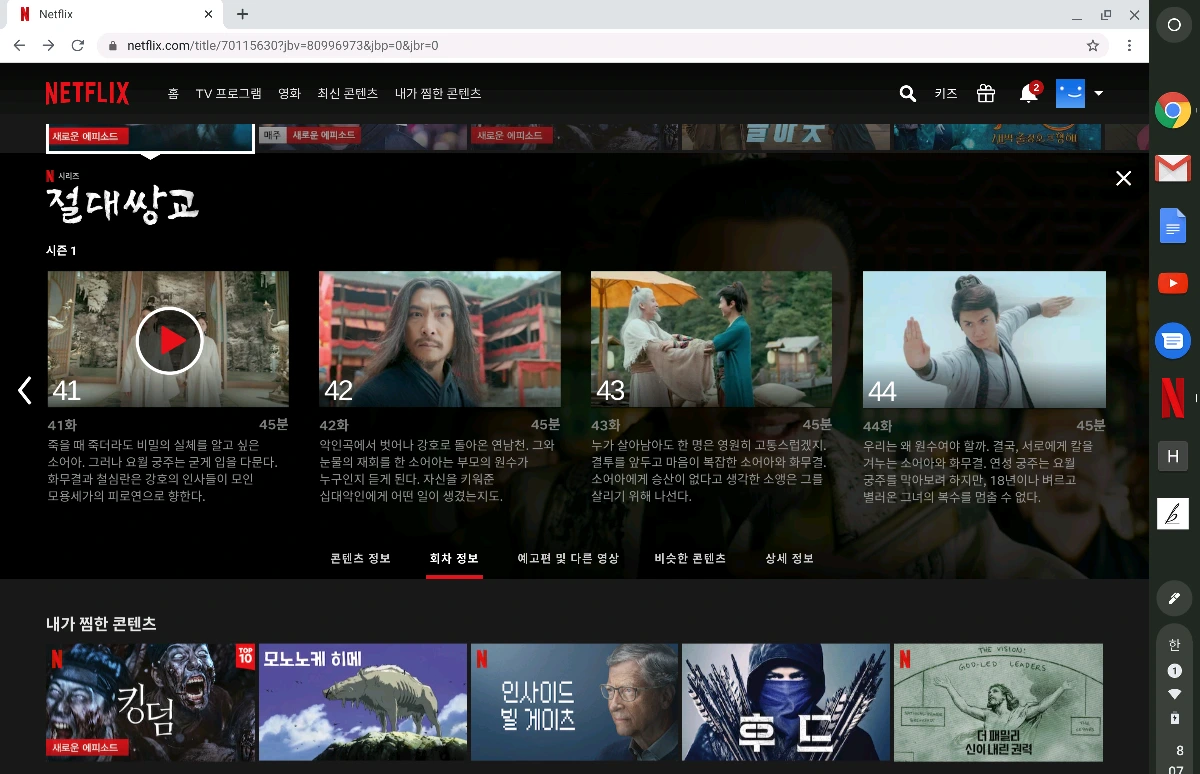Open a new Chrome tab

coord(242,14)
